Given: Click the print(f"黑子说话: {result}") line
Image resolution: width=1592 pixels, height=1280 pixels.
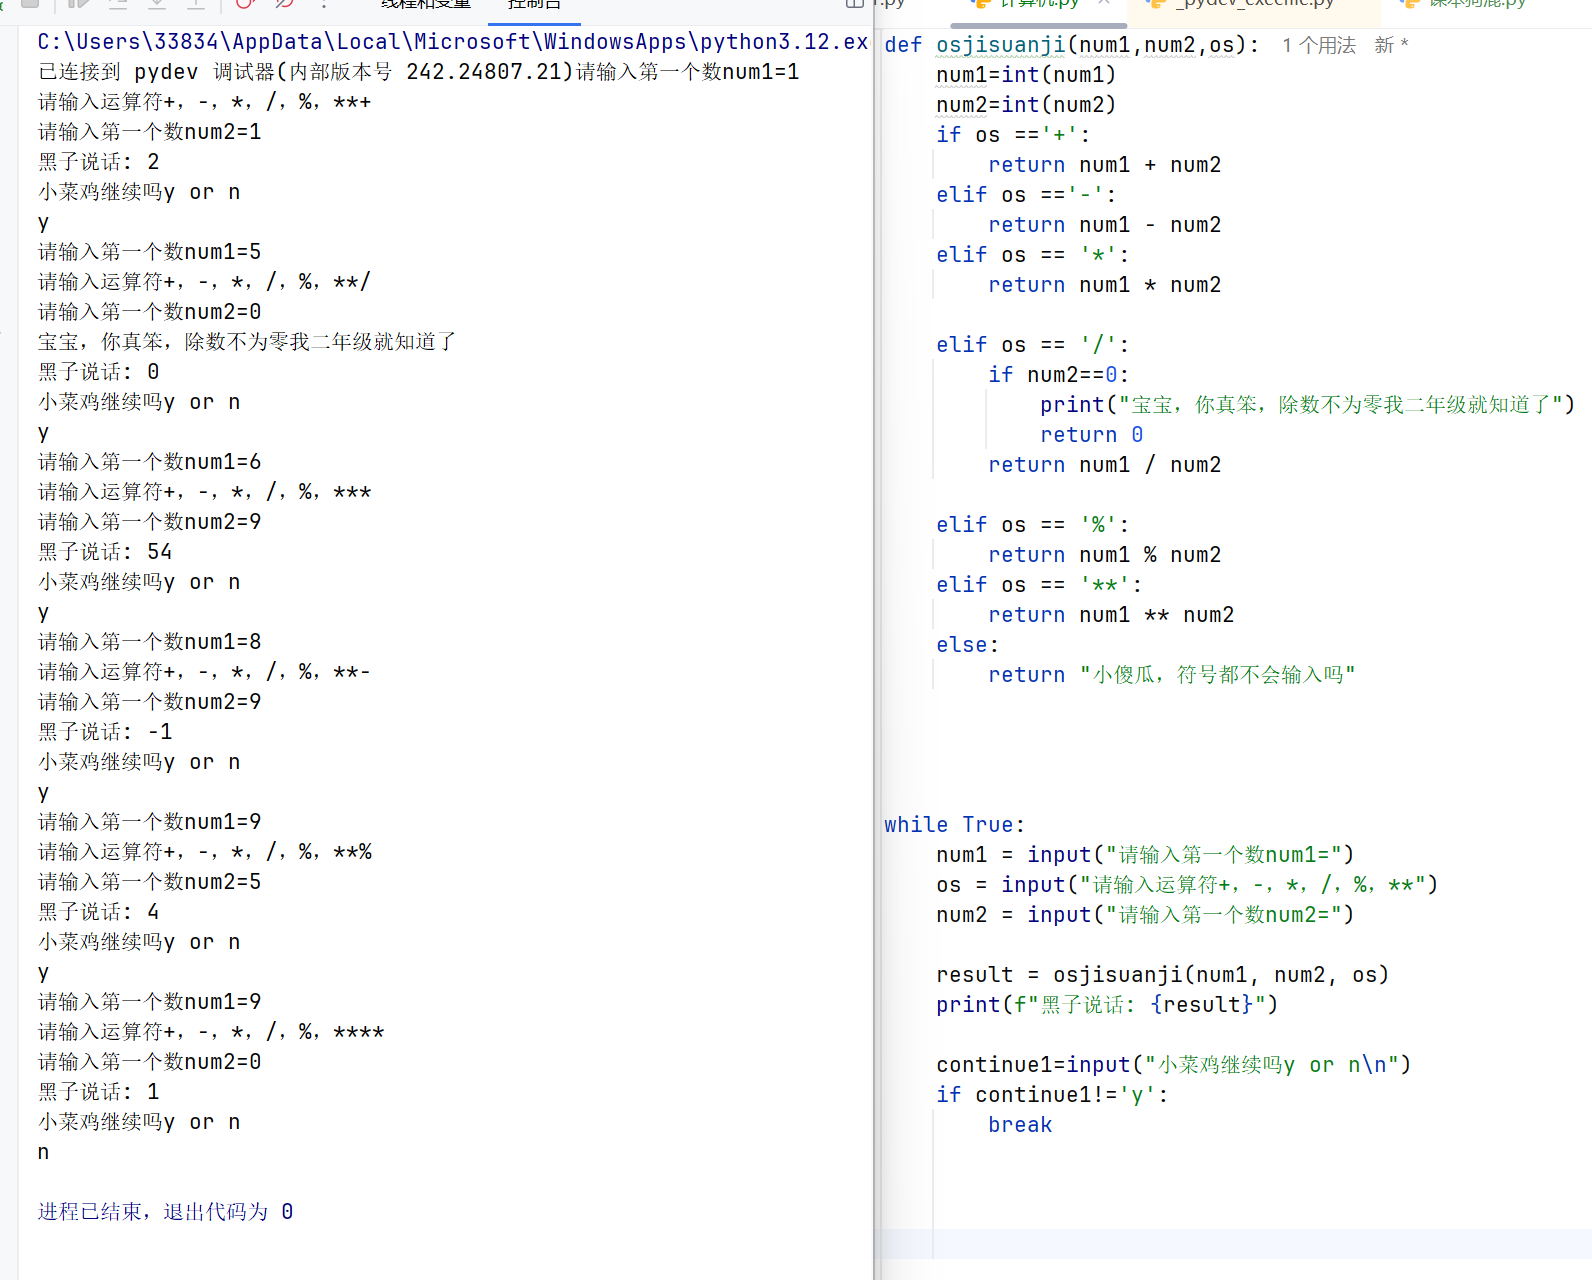Looking at the screenshot, I should tap(1107, 1005).
